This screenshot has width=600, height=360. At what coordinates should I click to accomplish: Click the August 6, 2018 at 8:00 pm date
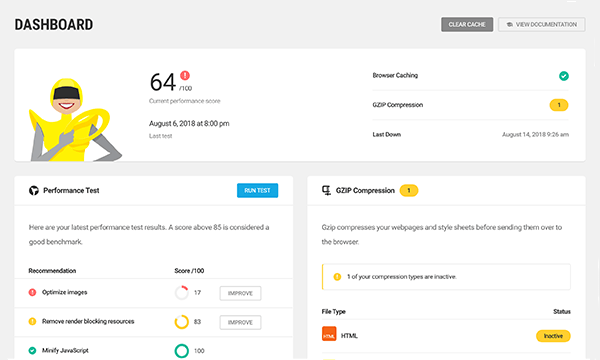tap(189, 124)
